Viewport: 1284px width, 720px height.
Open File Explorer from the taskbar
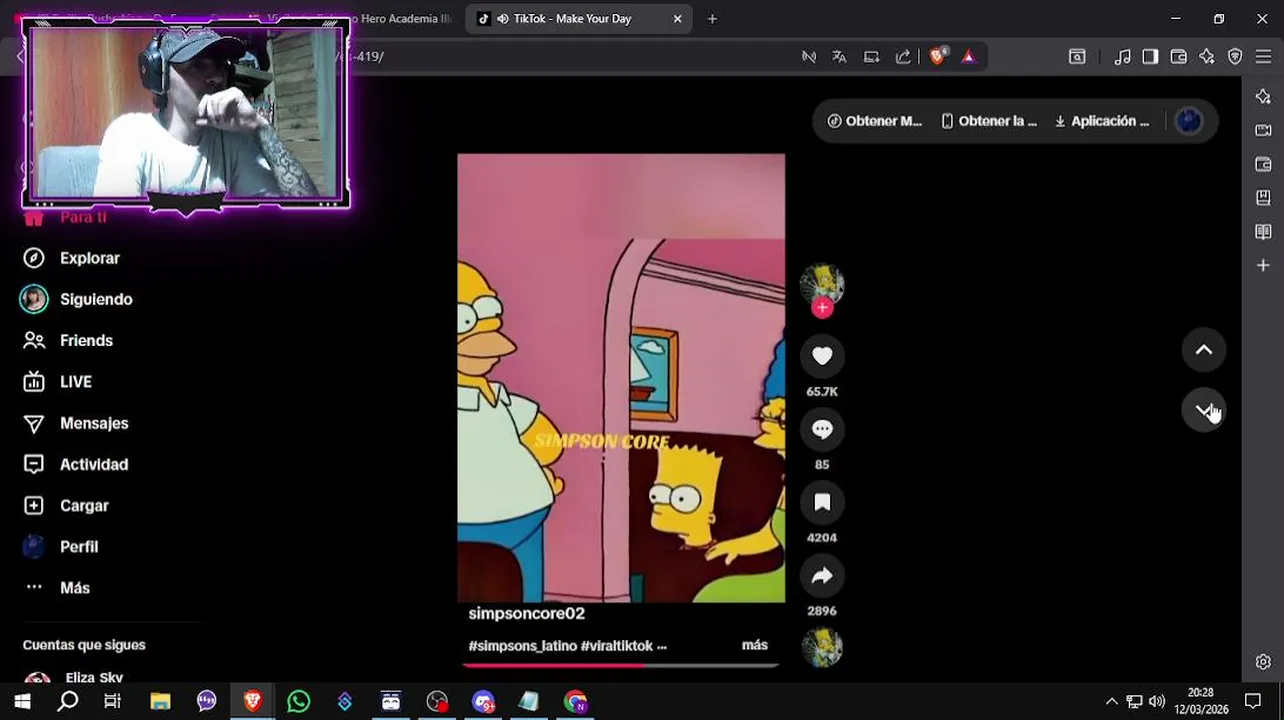tap(160, 701)
